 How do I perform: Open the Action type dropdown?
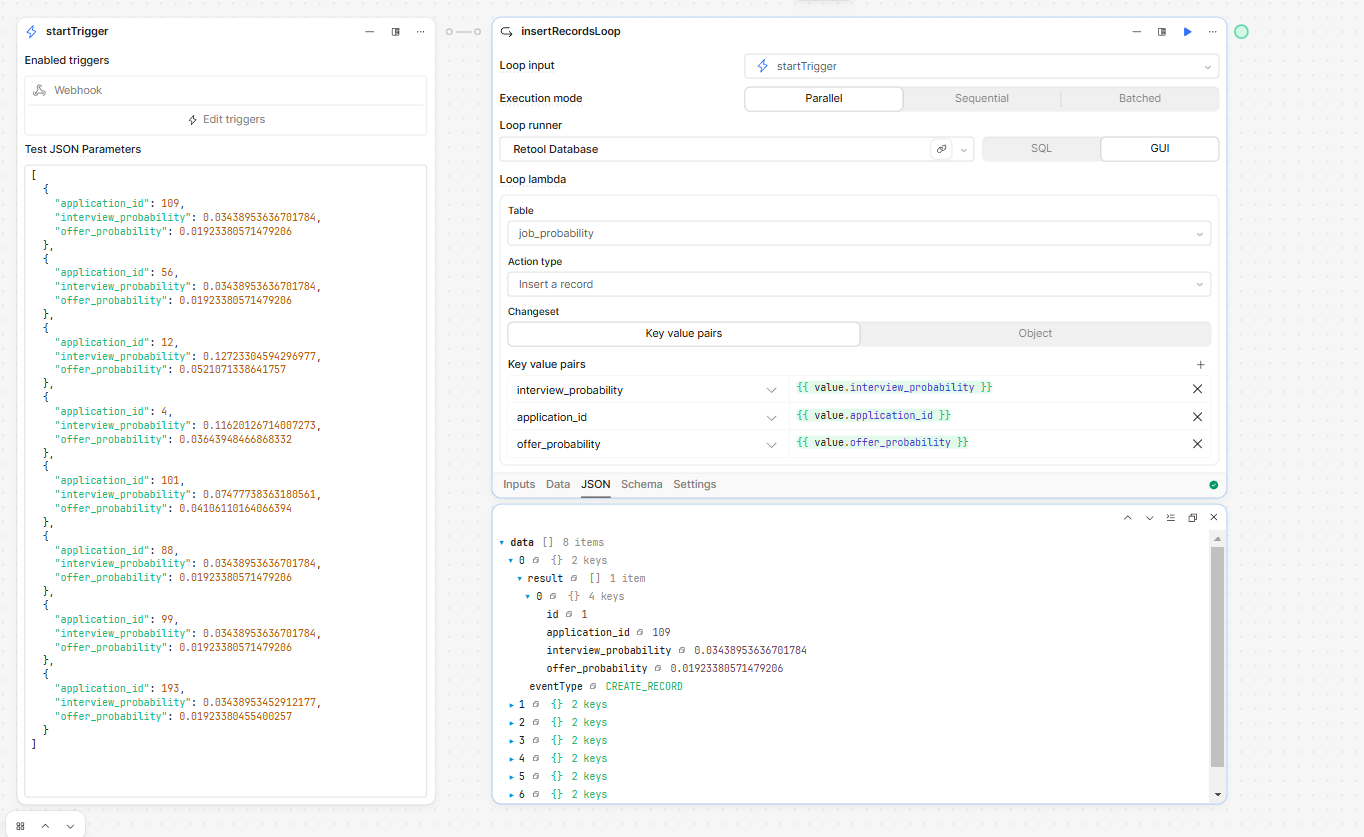(859, 284)
